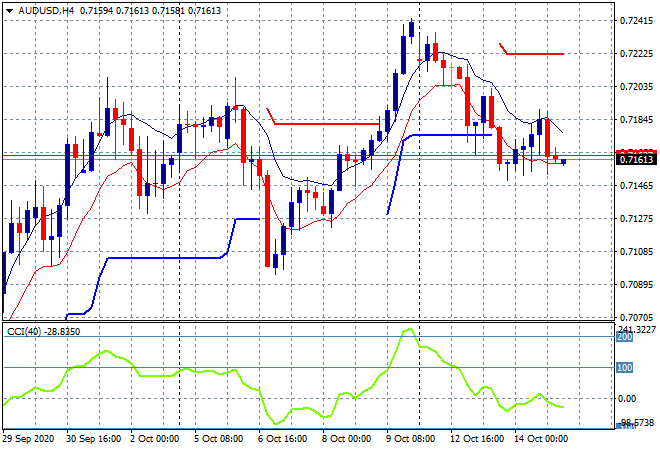Click the 241.3227 CCI scale value
Viewport: 660px width, 450px height.
pyautogui.click(x=637, y=329)
